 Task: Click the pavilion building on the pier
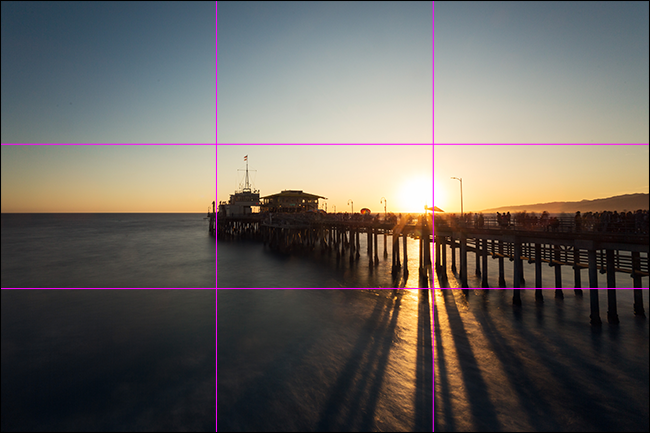point(293,201)
